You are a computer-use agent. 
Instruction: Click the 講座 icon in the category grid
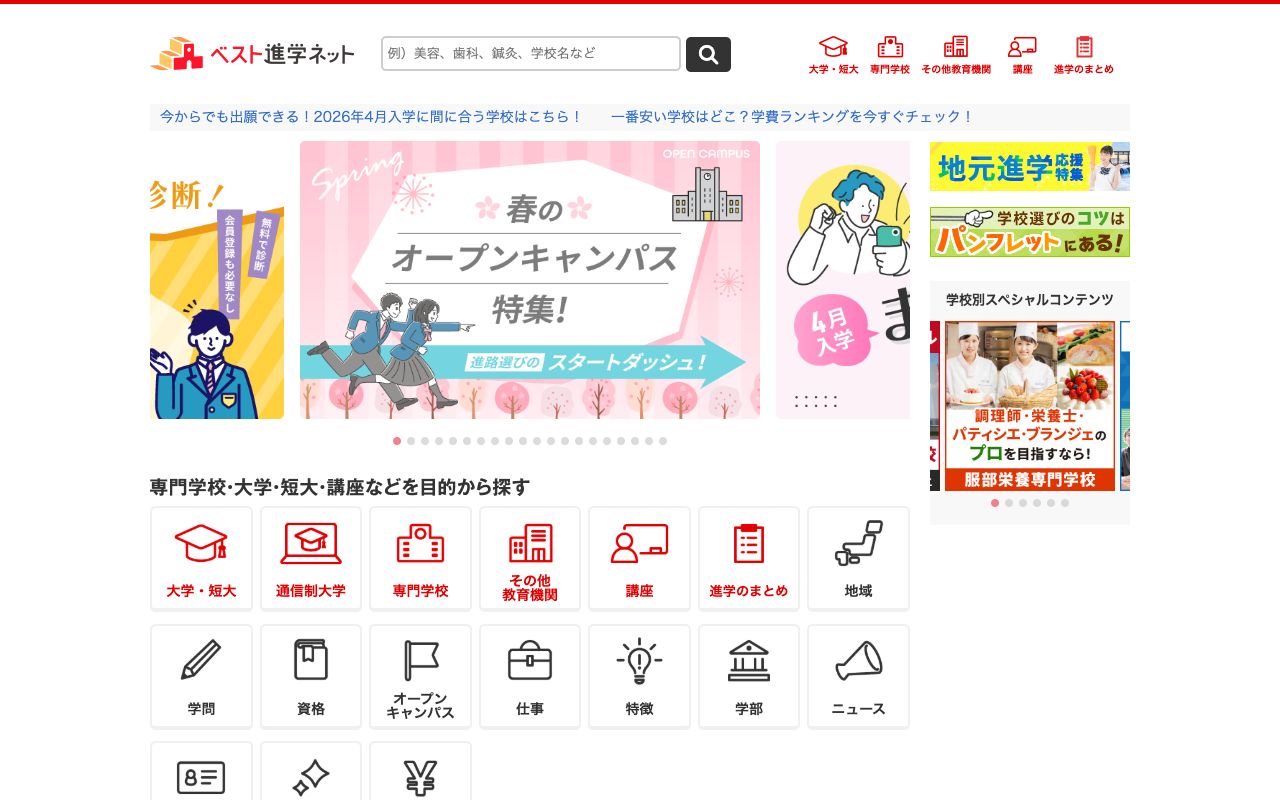[639, 558]
